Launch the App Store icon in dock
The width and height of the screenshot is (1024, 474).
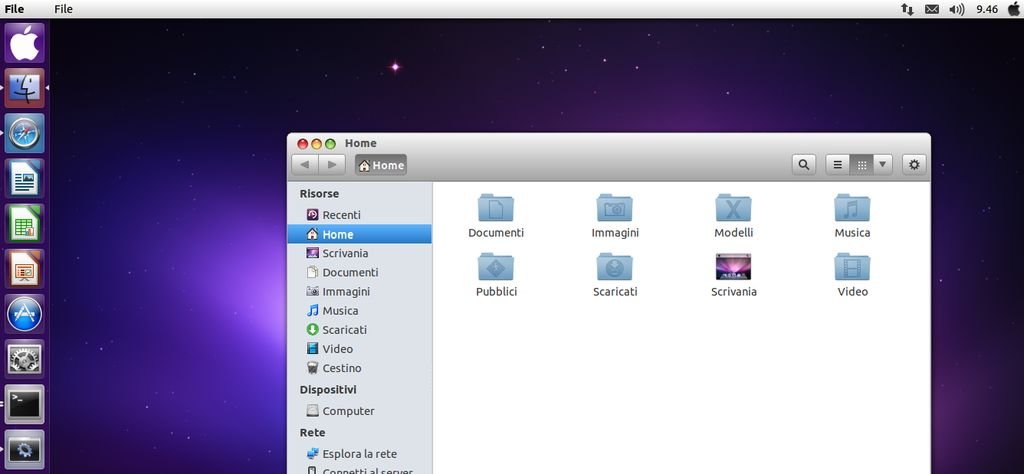click(x=24, y=313)
